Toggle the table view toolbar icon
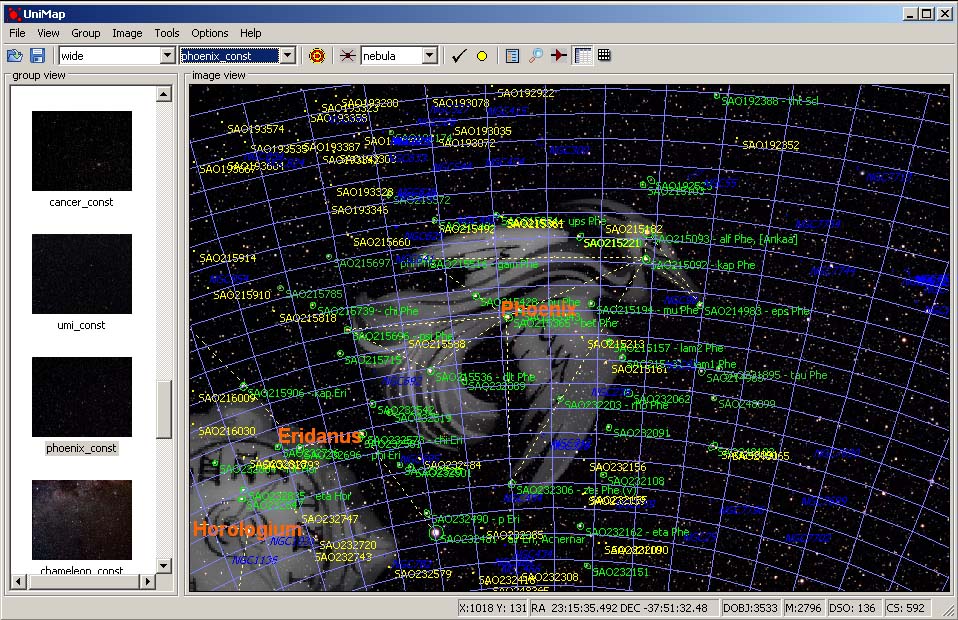 [x=583, y=56]
